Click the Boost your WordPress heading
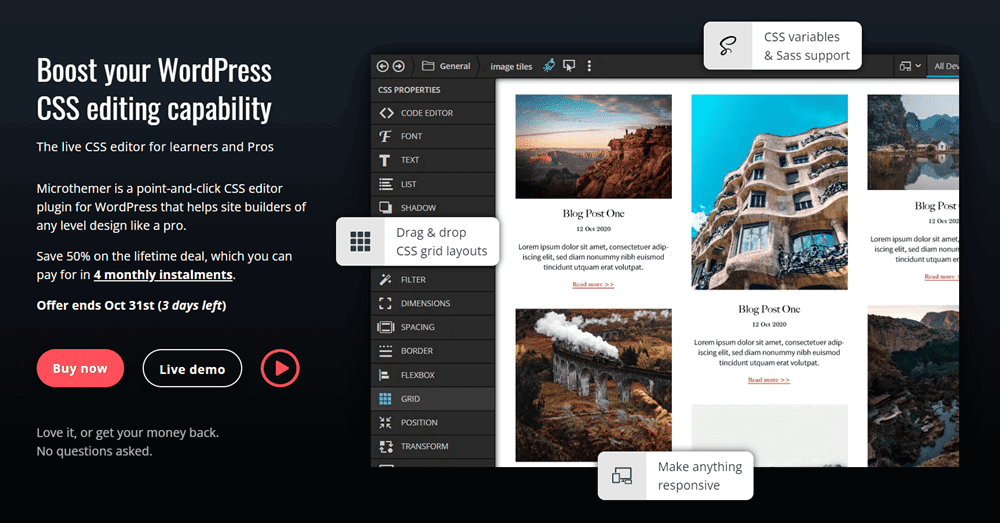The width and height of the screenshot is (1000, 523). 154,89
